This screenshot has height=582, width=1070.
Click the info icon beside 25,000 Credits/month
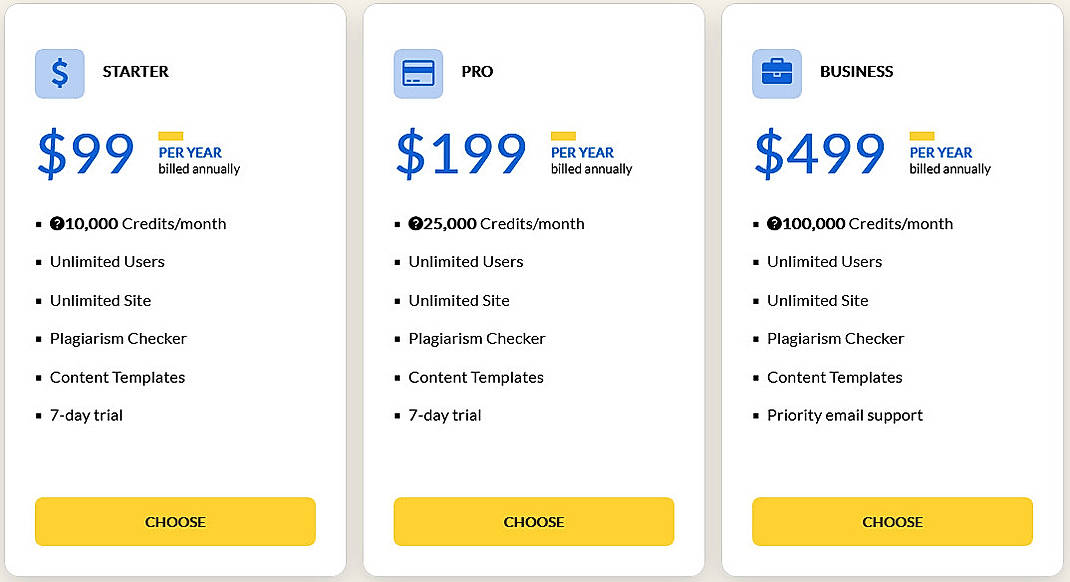pyautogui.click(x=416, y=223)
